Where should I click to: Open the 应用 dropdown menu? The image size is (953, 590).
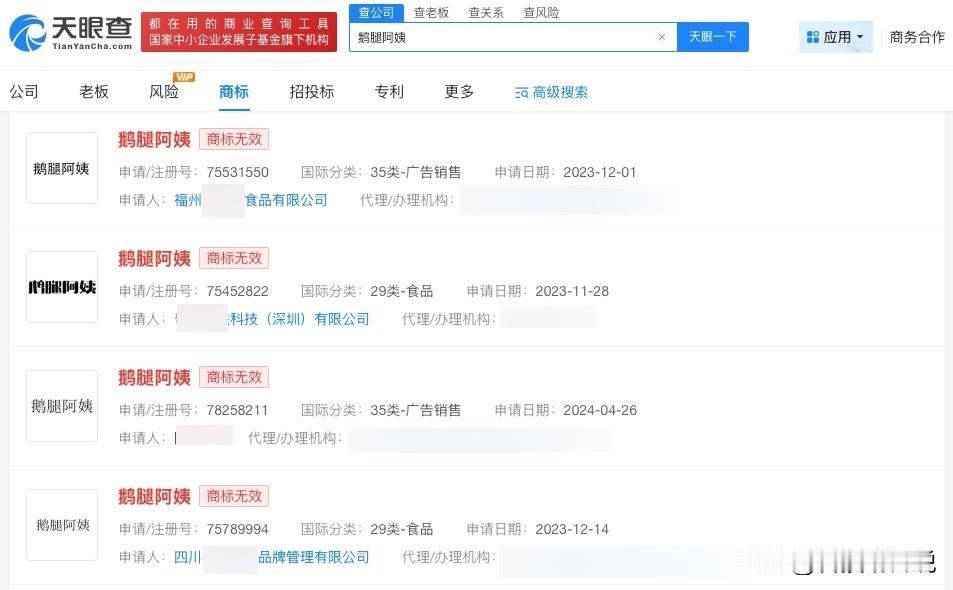pyautogui.click(x=836, y=37)
